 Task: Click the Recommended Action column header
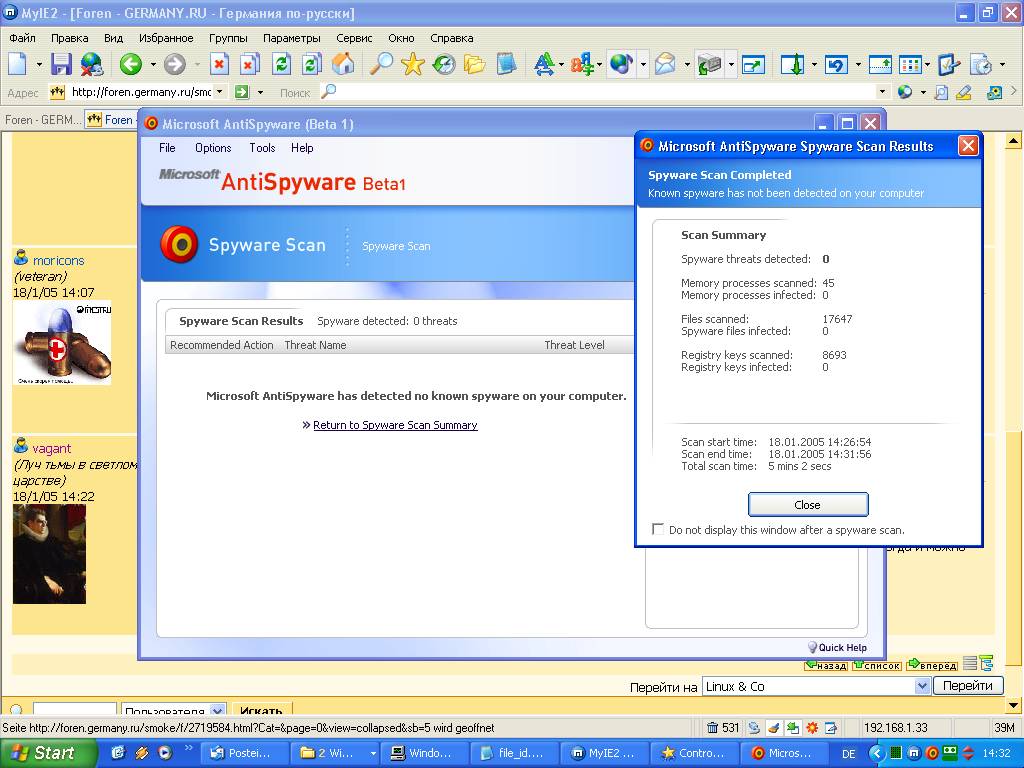pyautogui.click(x=221, y=345)
